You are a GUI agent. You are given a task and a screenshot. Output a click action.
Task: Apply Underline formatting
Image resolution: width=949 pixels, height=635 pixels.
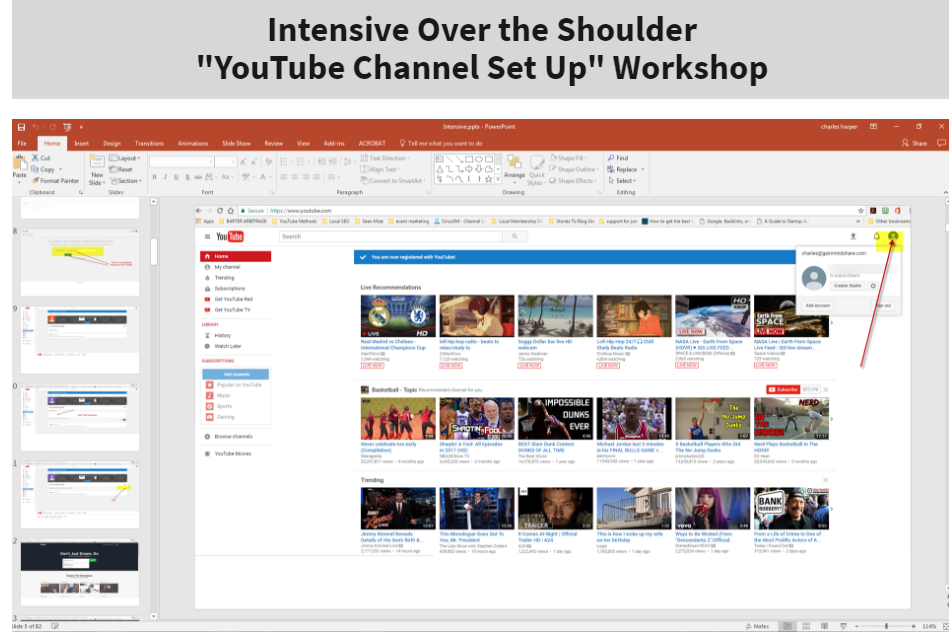coord(176,177)
